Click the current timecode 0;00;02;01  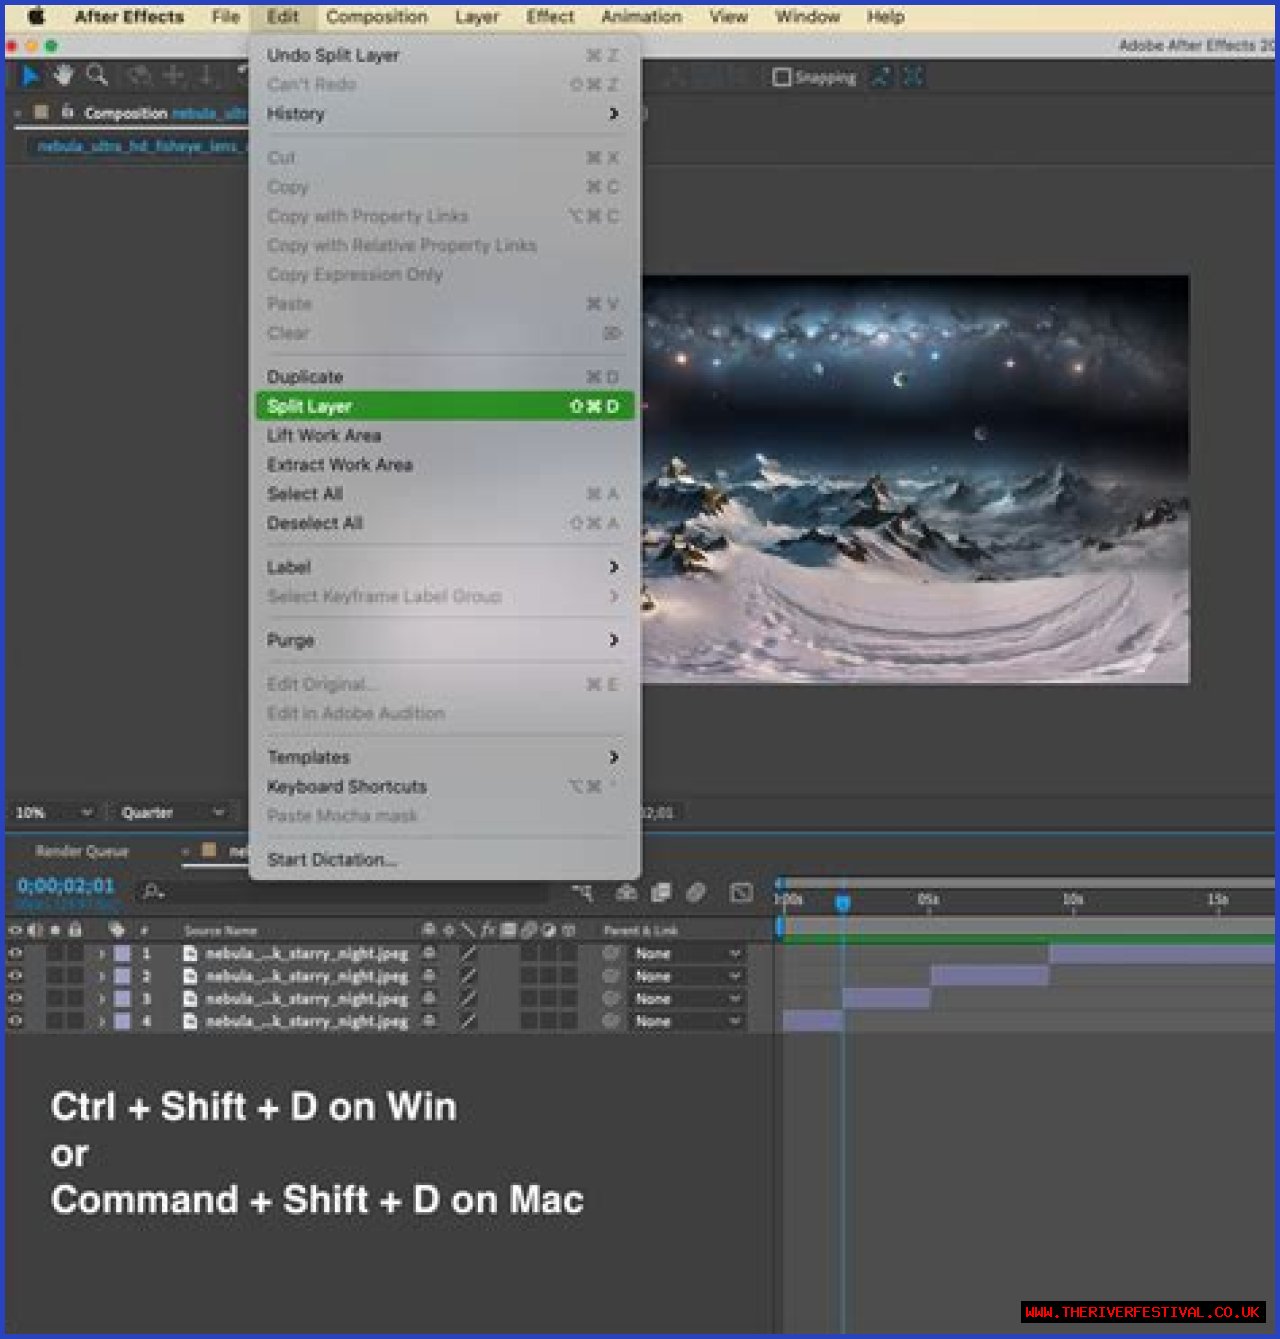point(66,886)
